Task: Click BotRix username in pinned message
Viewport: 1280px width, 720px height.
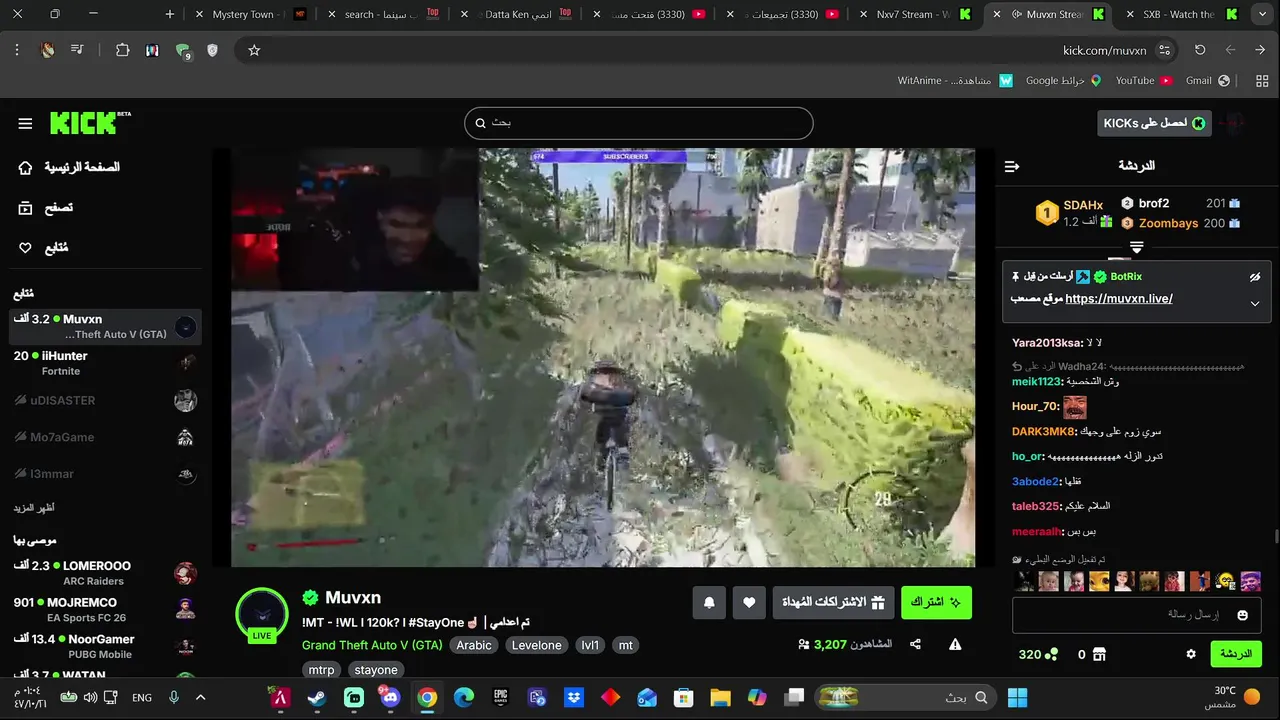Action: pyautogui.click(x=1126, y=276)
